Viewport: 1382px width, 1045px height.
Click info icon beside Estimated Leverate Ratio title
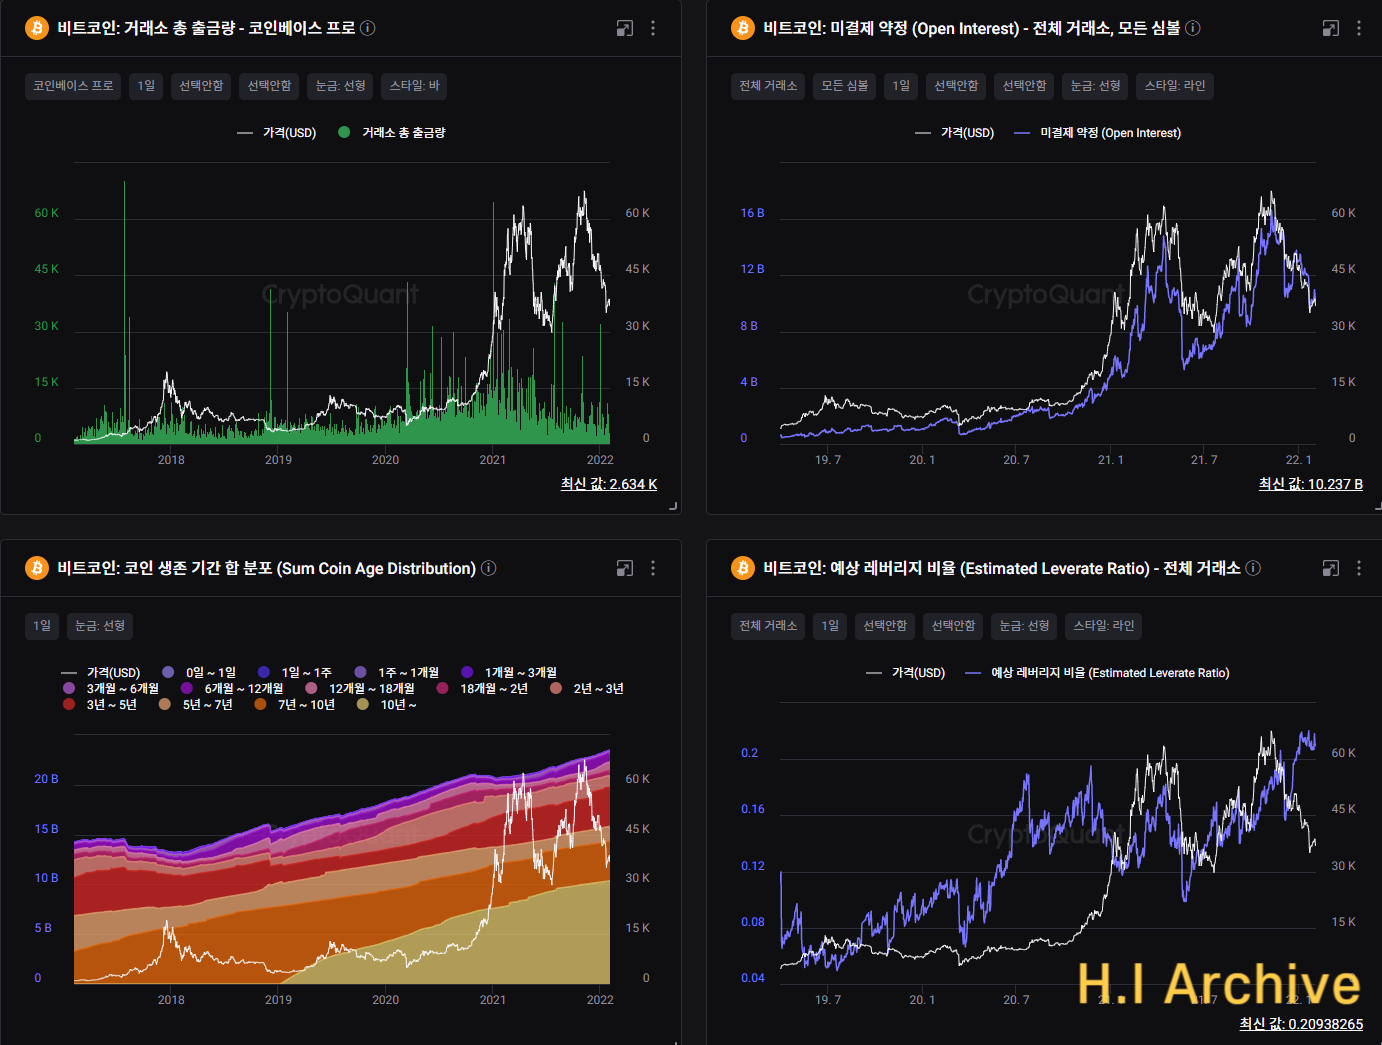(1253, 568)
